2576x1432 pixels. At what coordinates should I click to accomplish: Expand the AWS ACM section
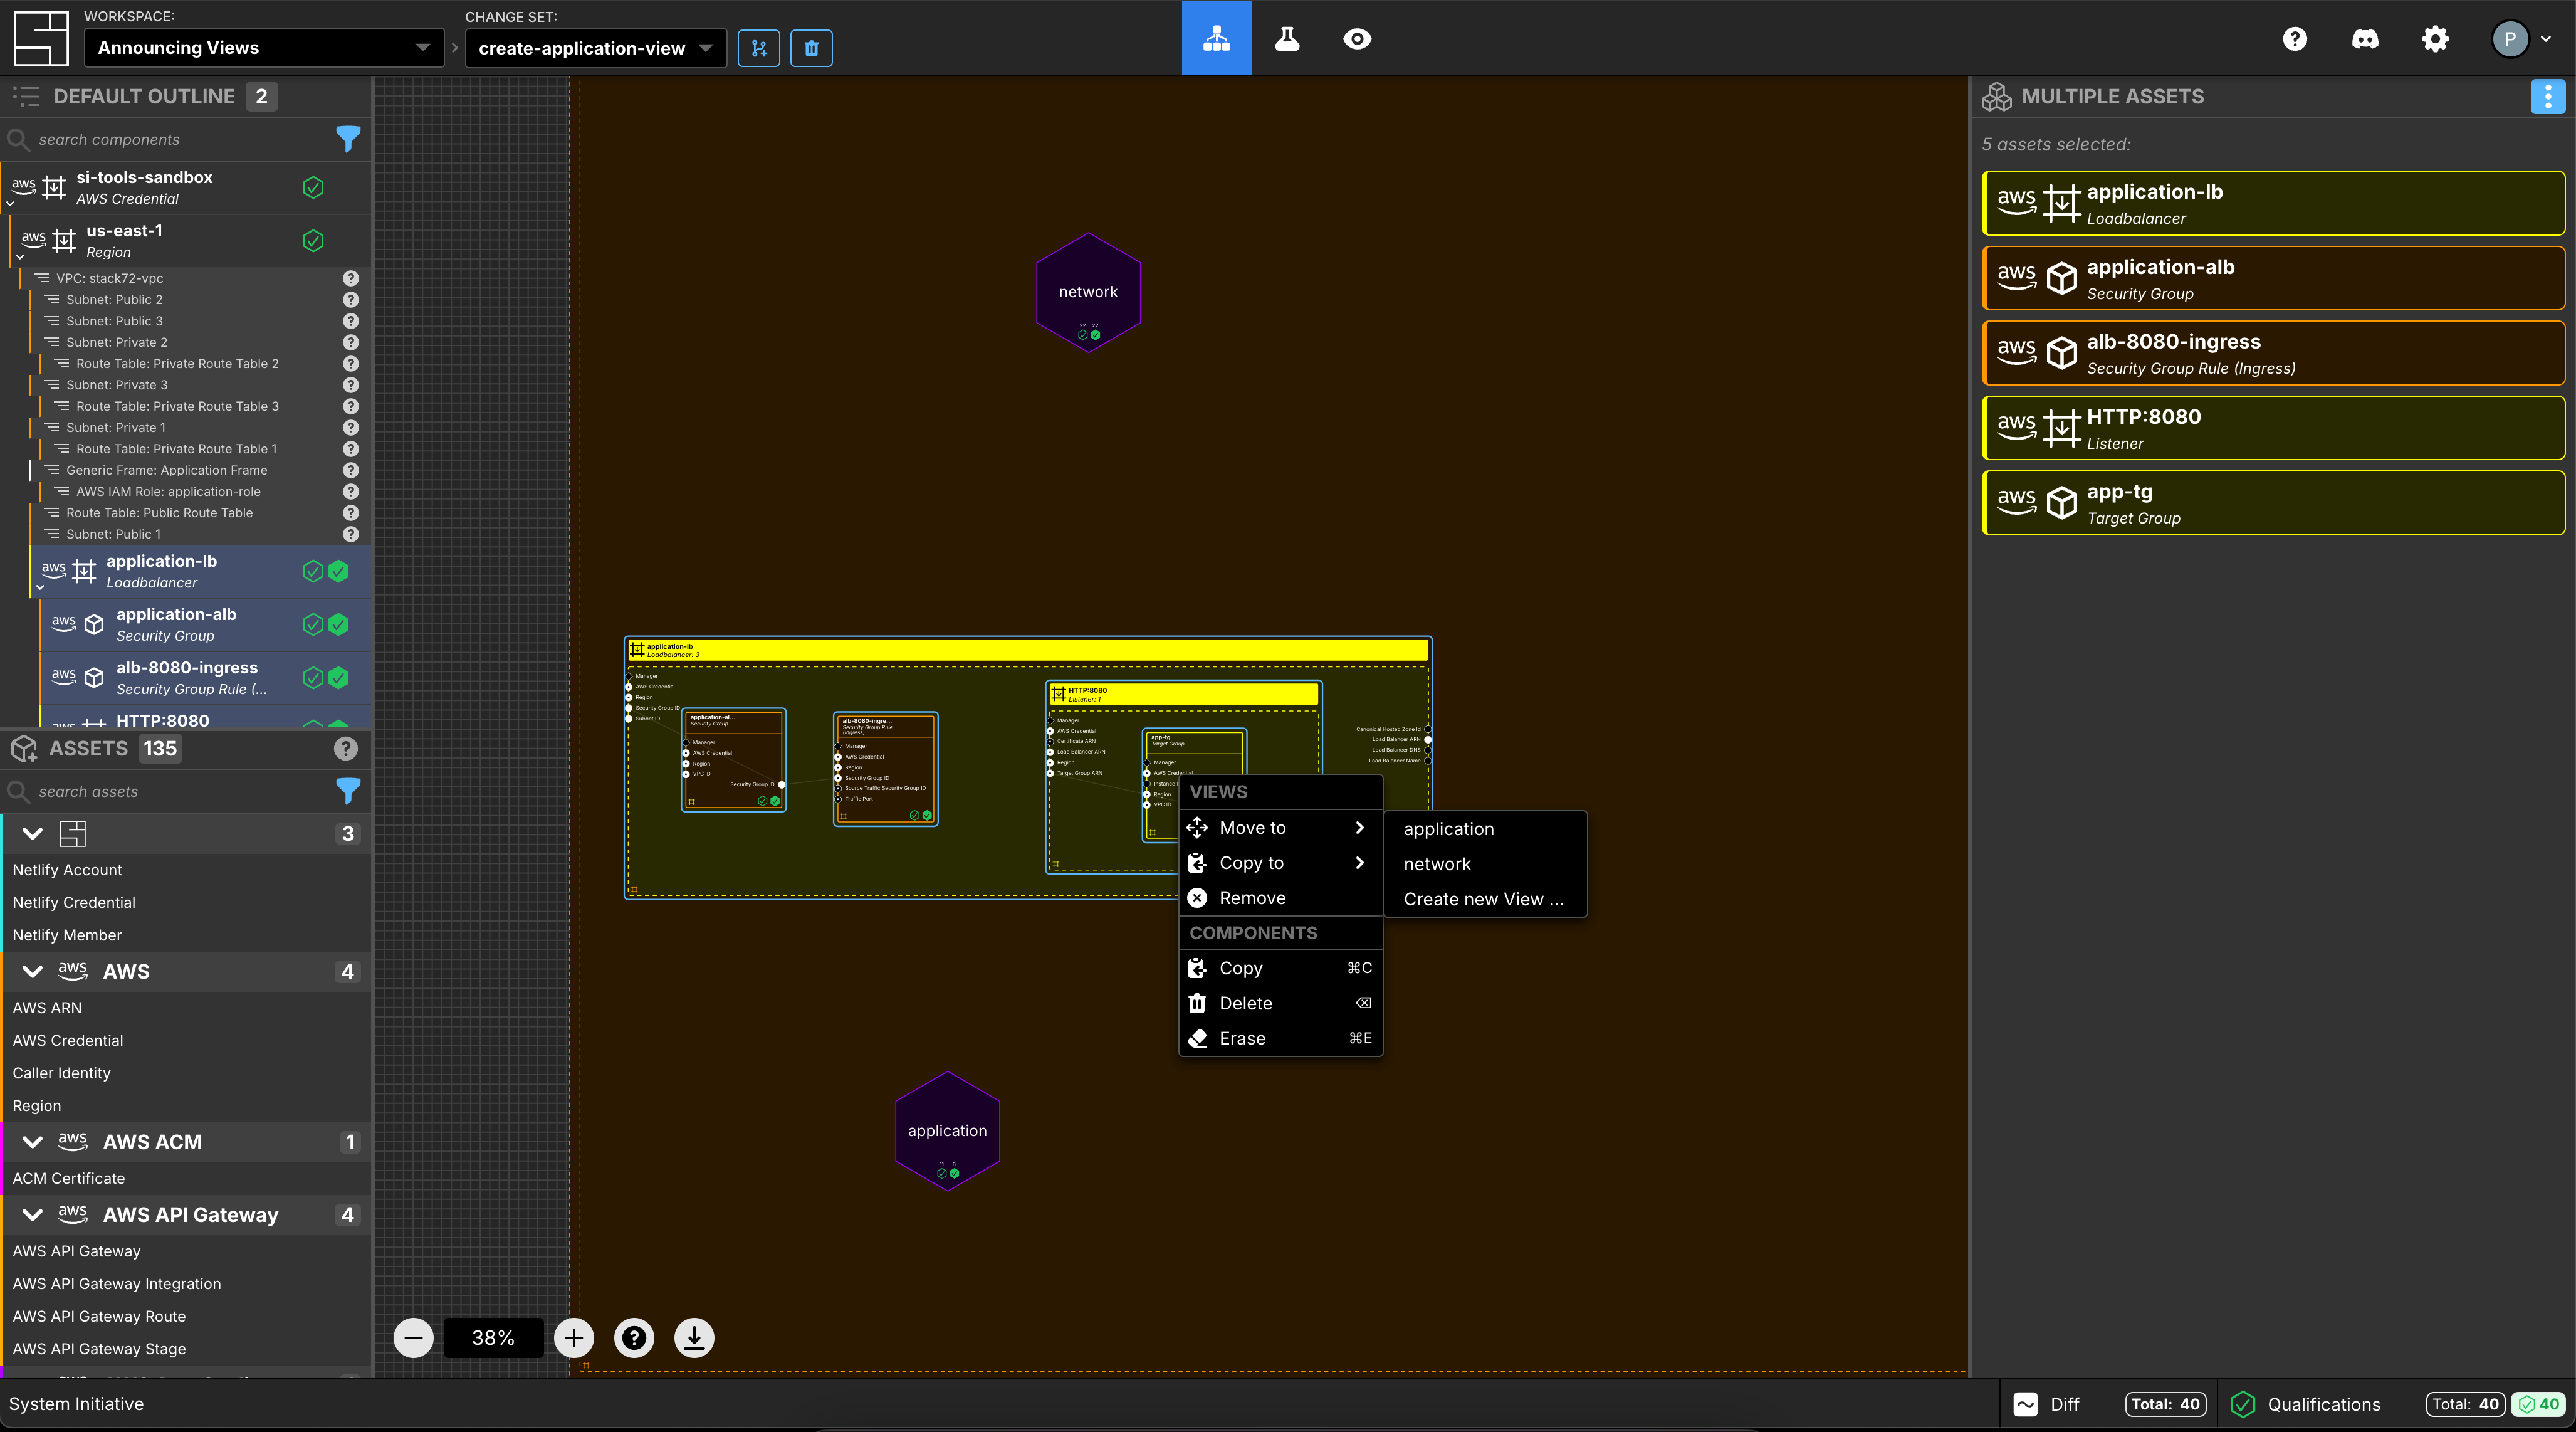coord(33,1141)
